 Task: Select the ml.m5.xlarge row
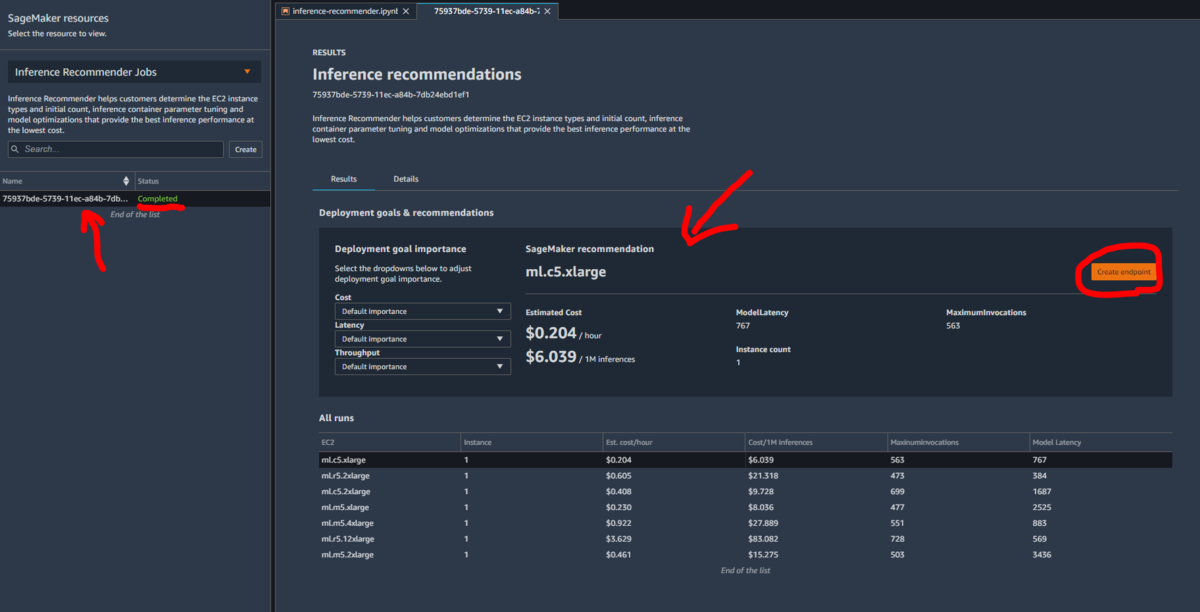745,507
